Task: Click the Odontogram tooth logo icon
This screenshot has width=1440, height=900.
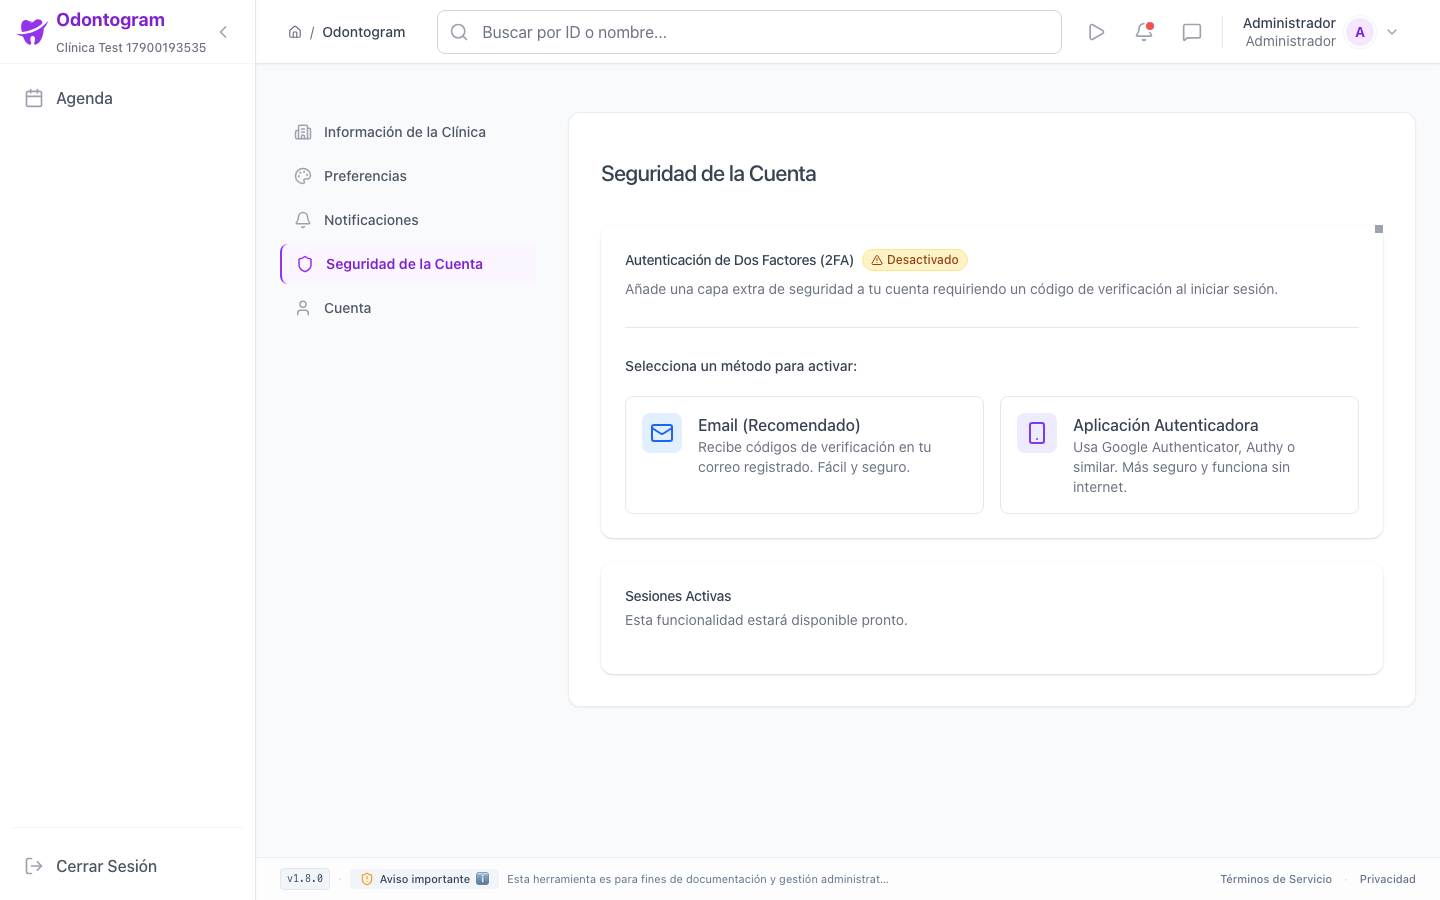Action: pyautogui.click(x=33, y=32)
